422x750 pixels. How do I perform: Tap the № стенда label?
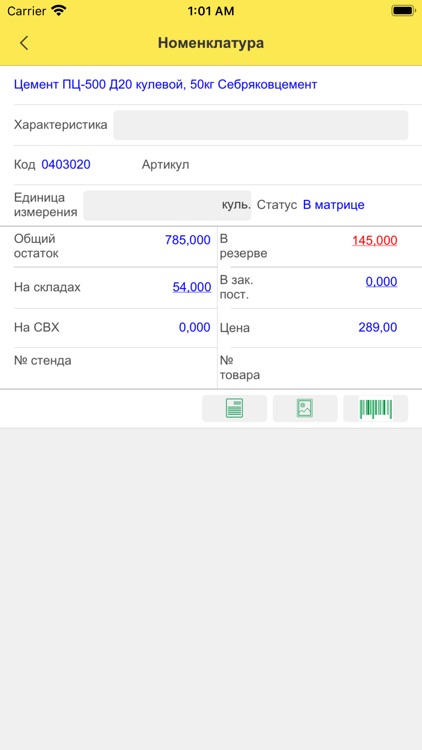43,361
